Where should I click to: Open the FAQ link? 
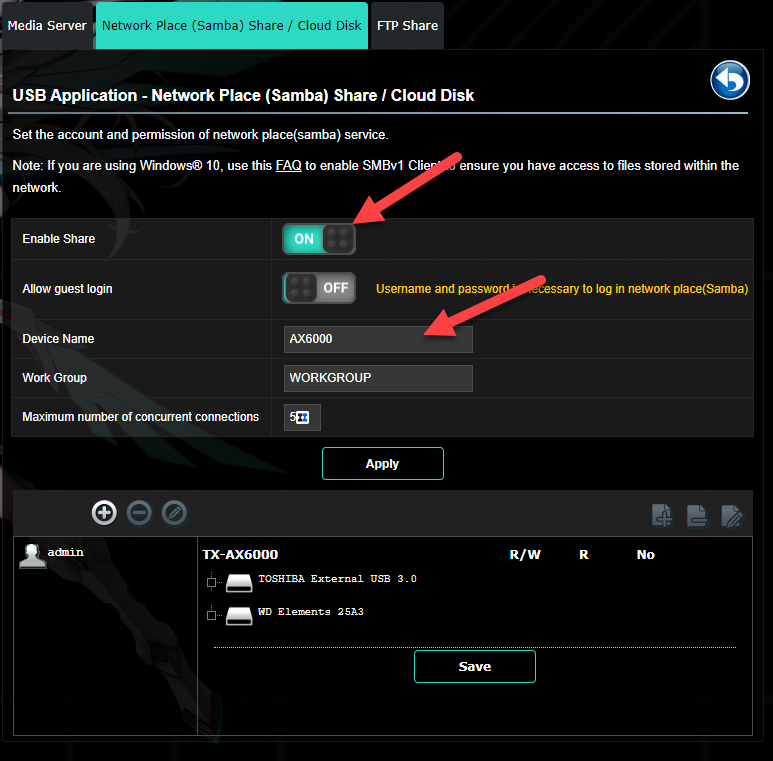click(x=288, y=166)
